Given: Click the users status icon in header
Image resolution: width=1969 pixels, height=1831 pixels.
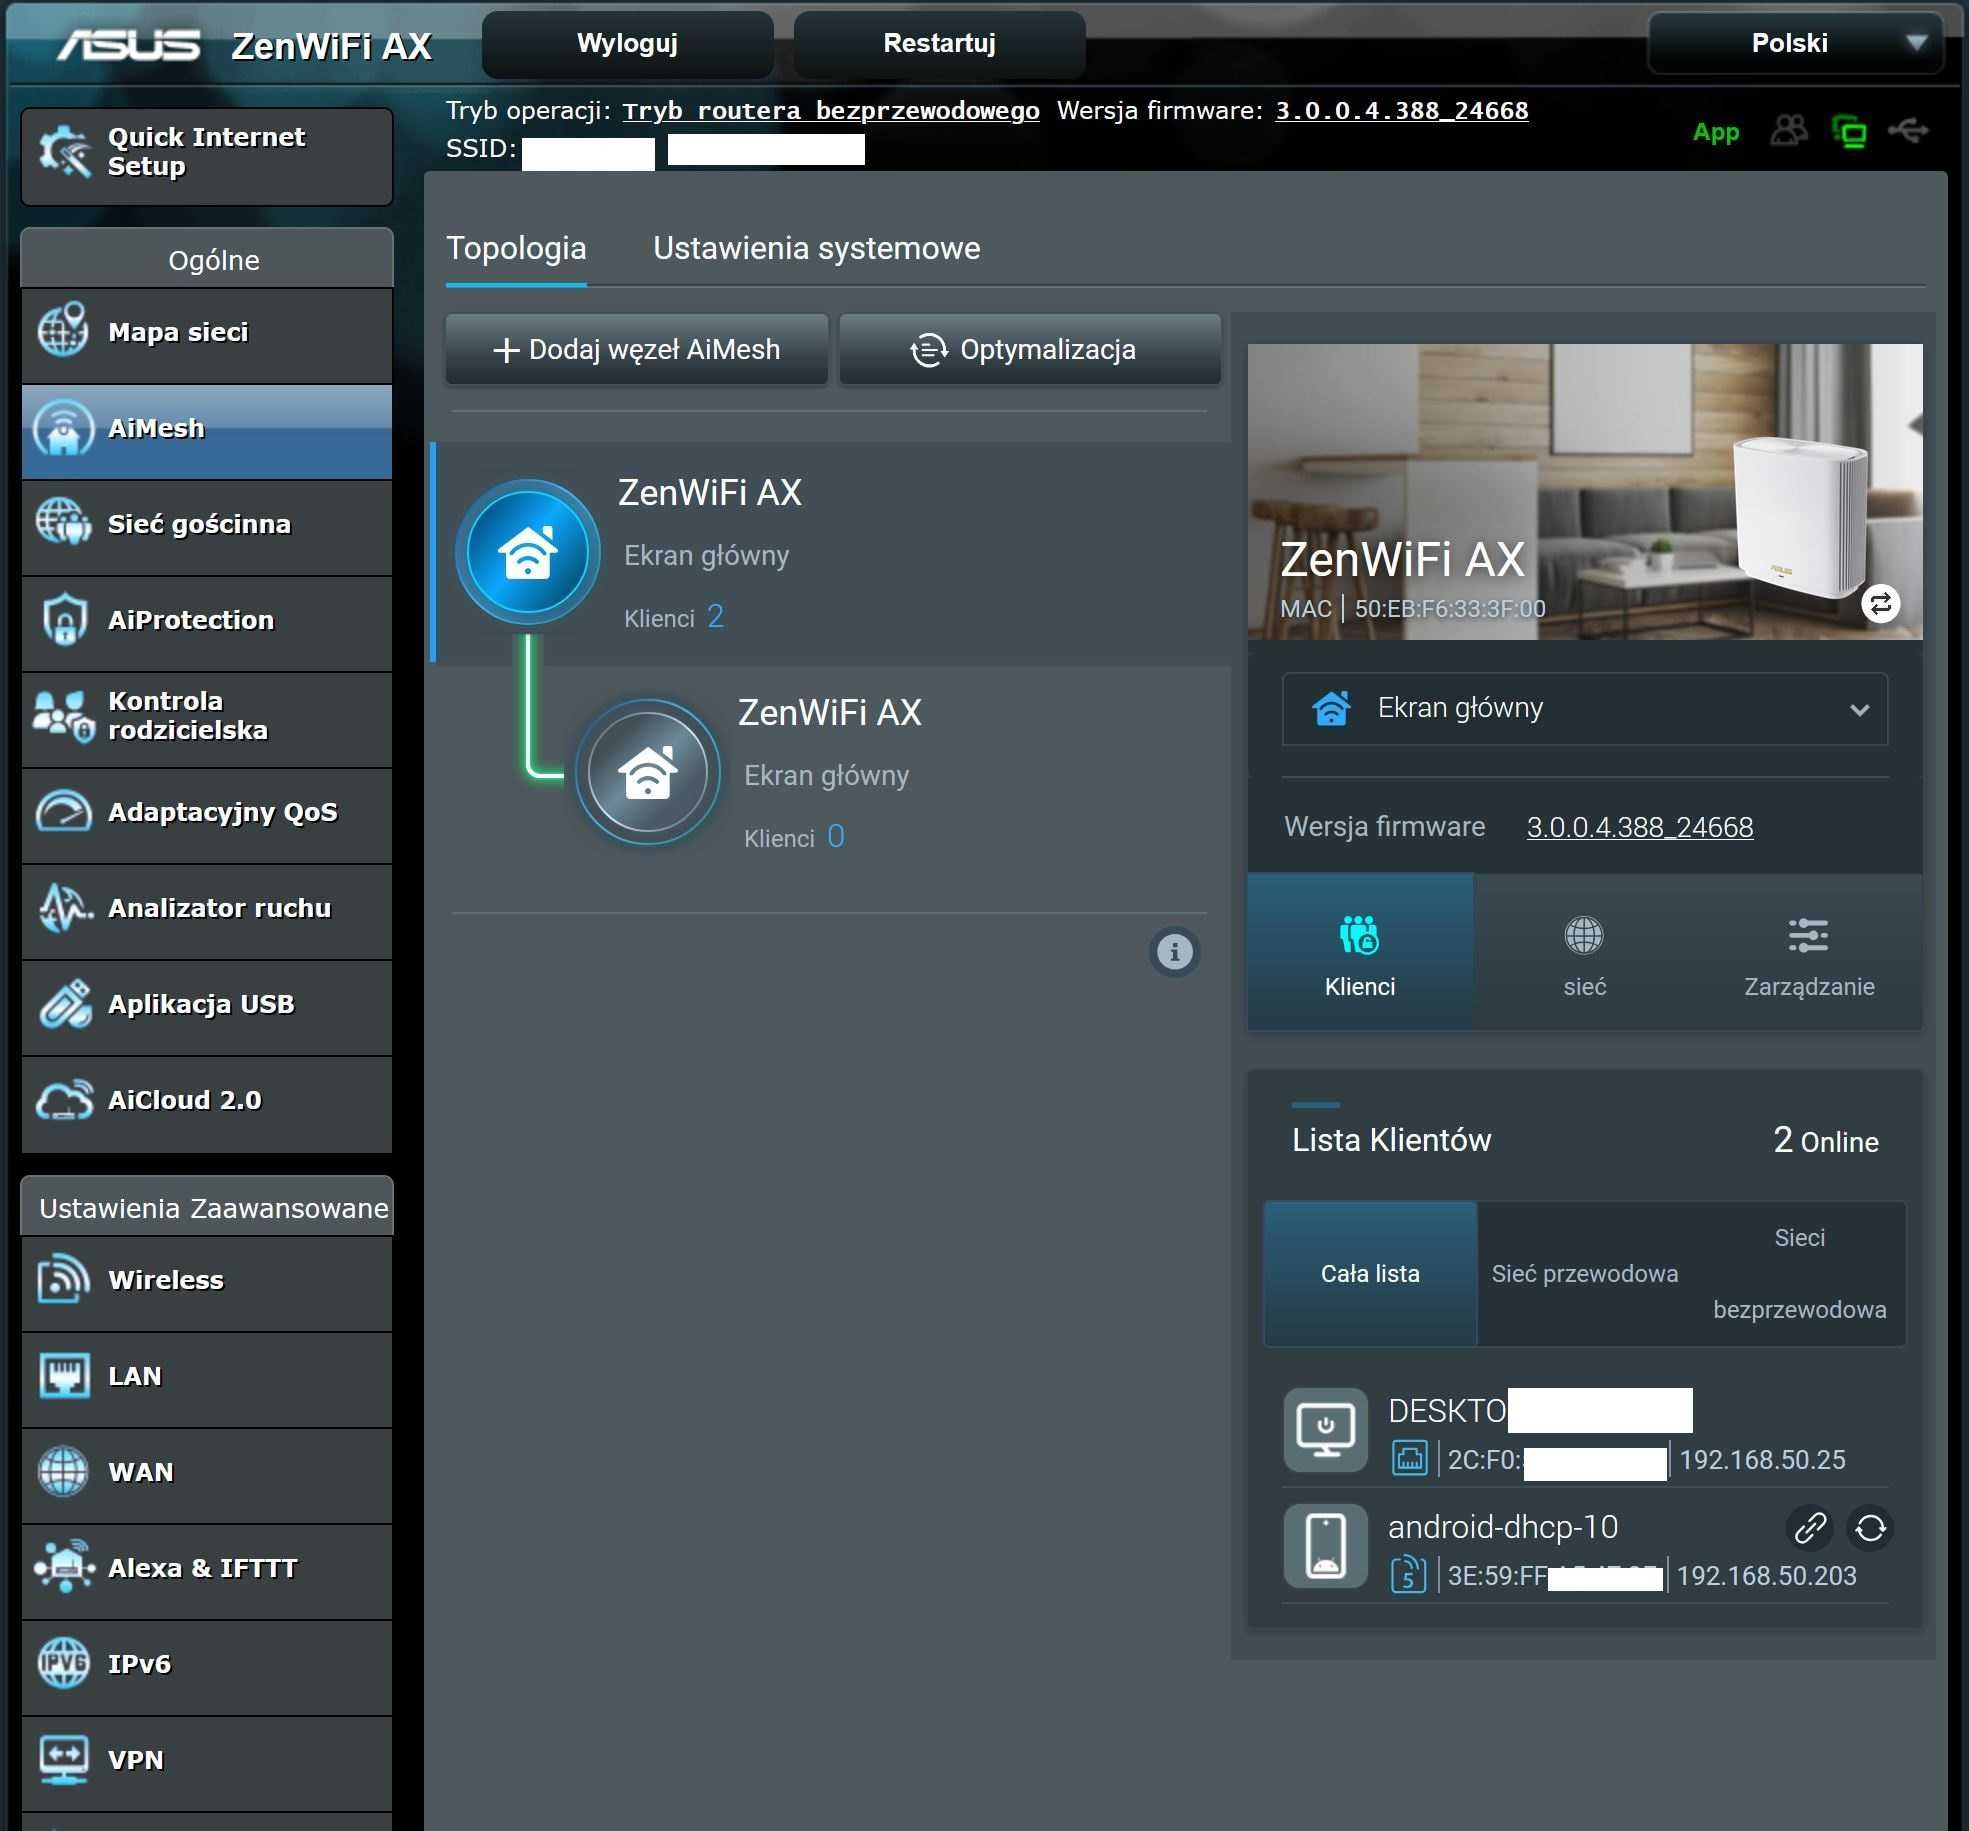Looking at the screenshot, I should coord(1789,130).
